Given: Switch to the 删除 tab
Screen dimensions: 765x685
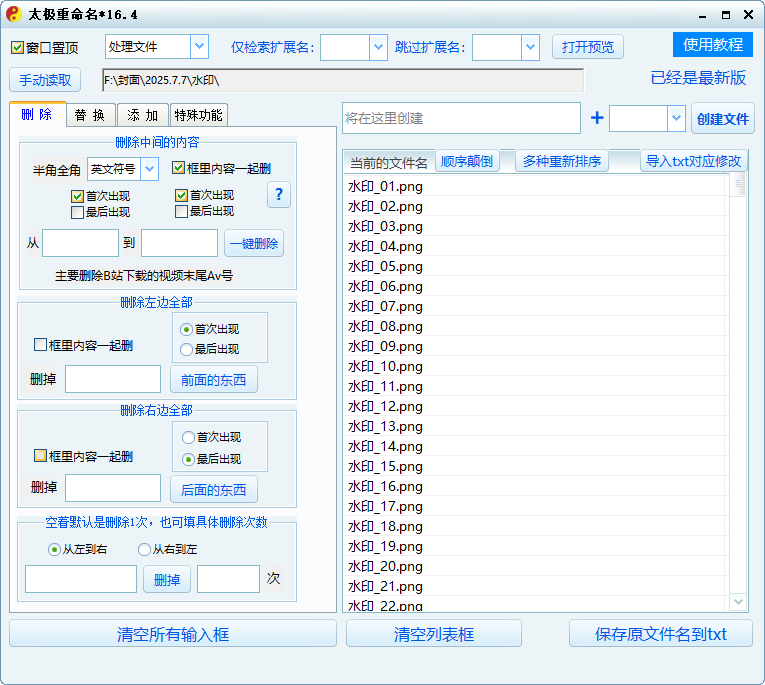Looking at the screenshot, I should pyautogui.click(x=38, y=114).
